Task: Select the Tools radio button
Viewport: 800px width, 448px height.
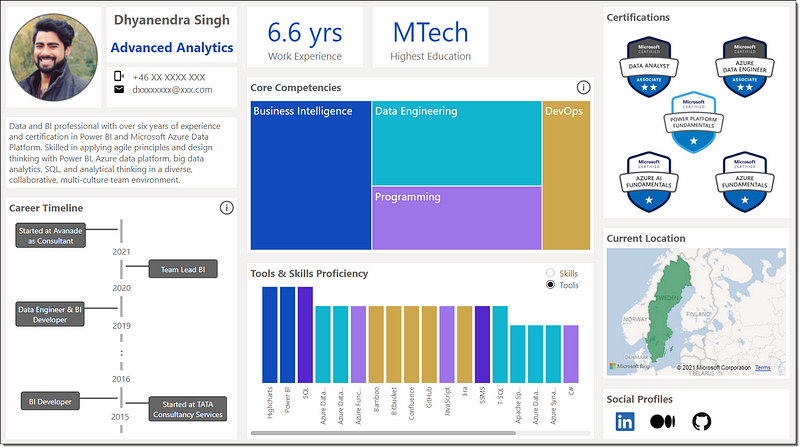Action: 550,286
